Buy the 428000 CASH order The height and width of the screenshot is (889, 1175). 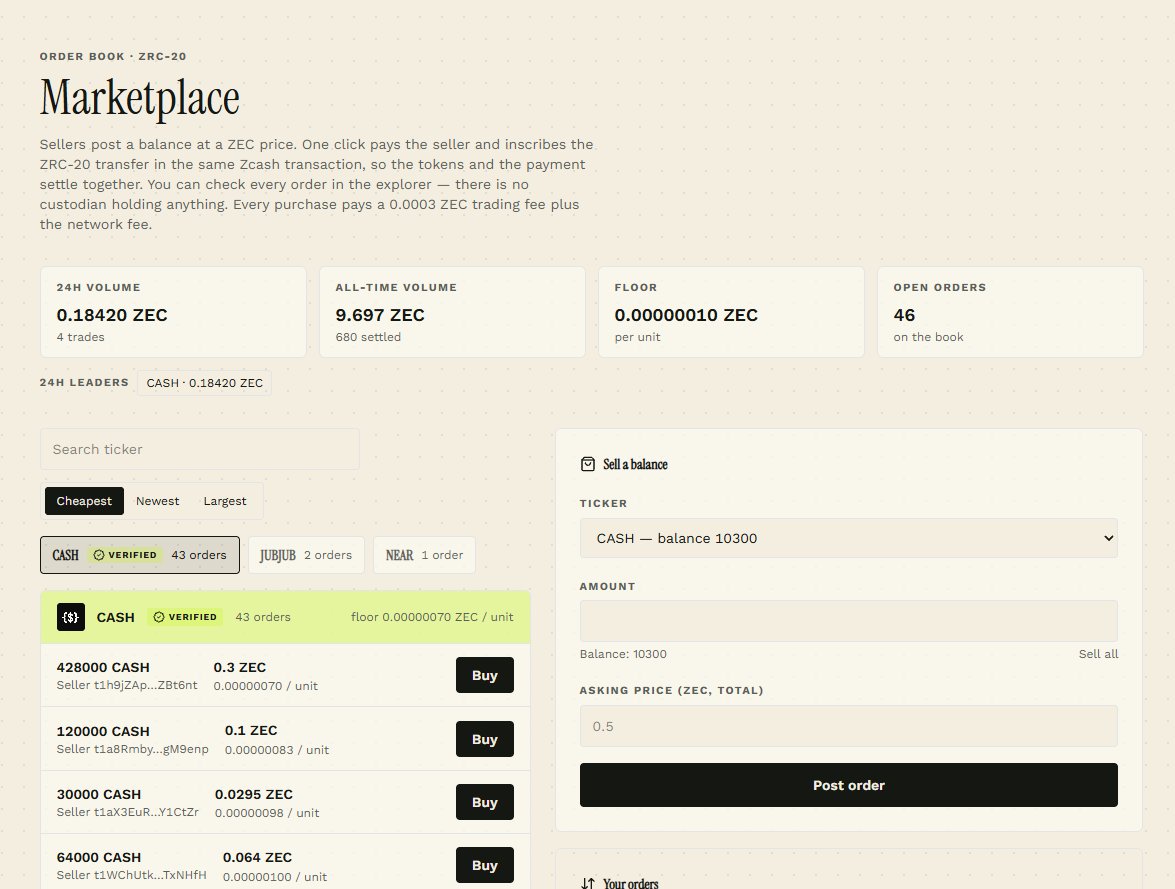tap(485, 675)
